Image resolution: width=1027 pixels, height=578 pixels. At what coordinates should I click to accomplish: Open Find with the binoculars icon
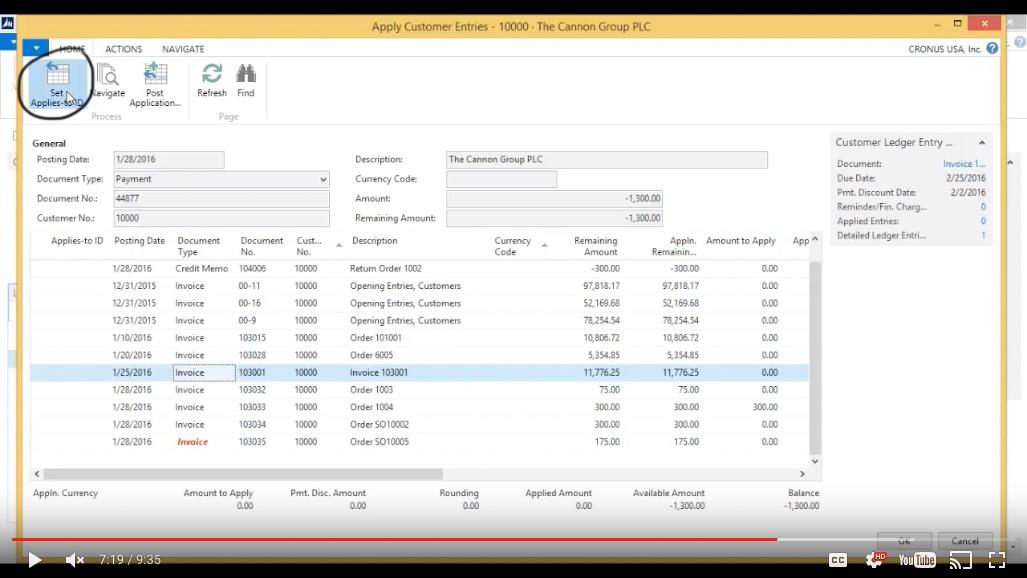(x=246, y=82)
